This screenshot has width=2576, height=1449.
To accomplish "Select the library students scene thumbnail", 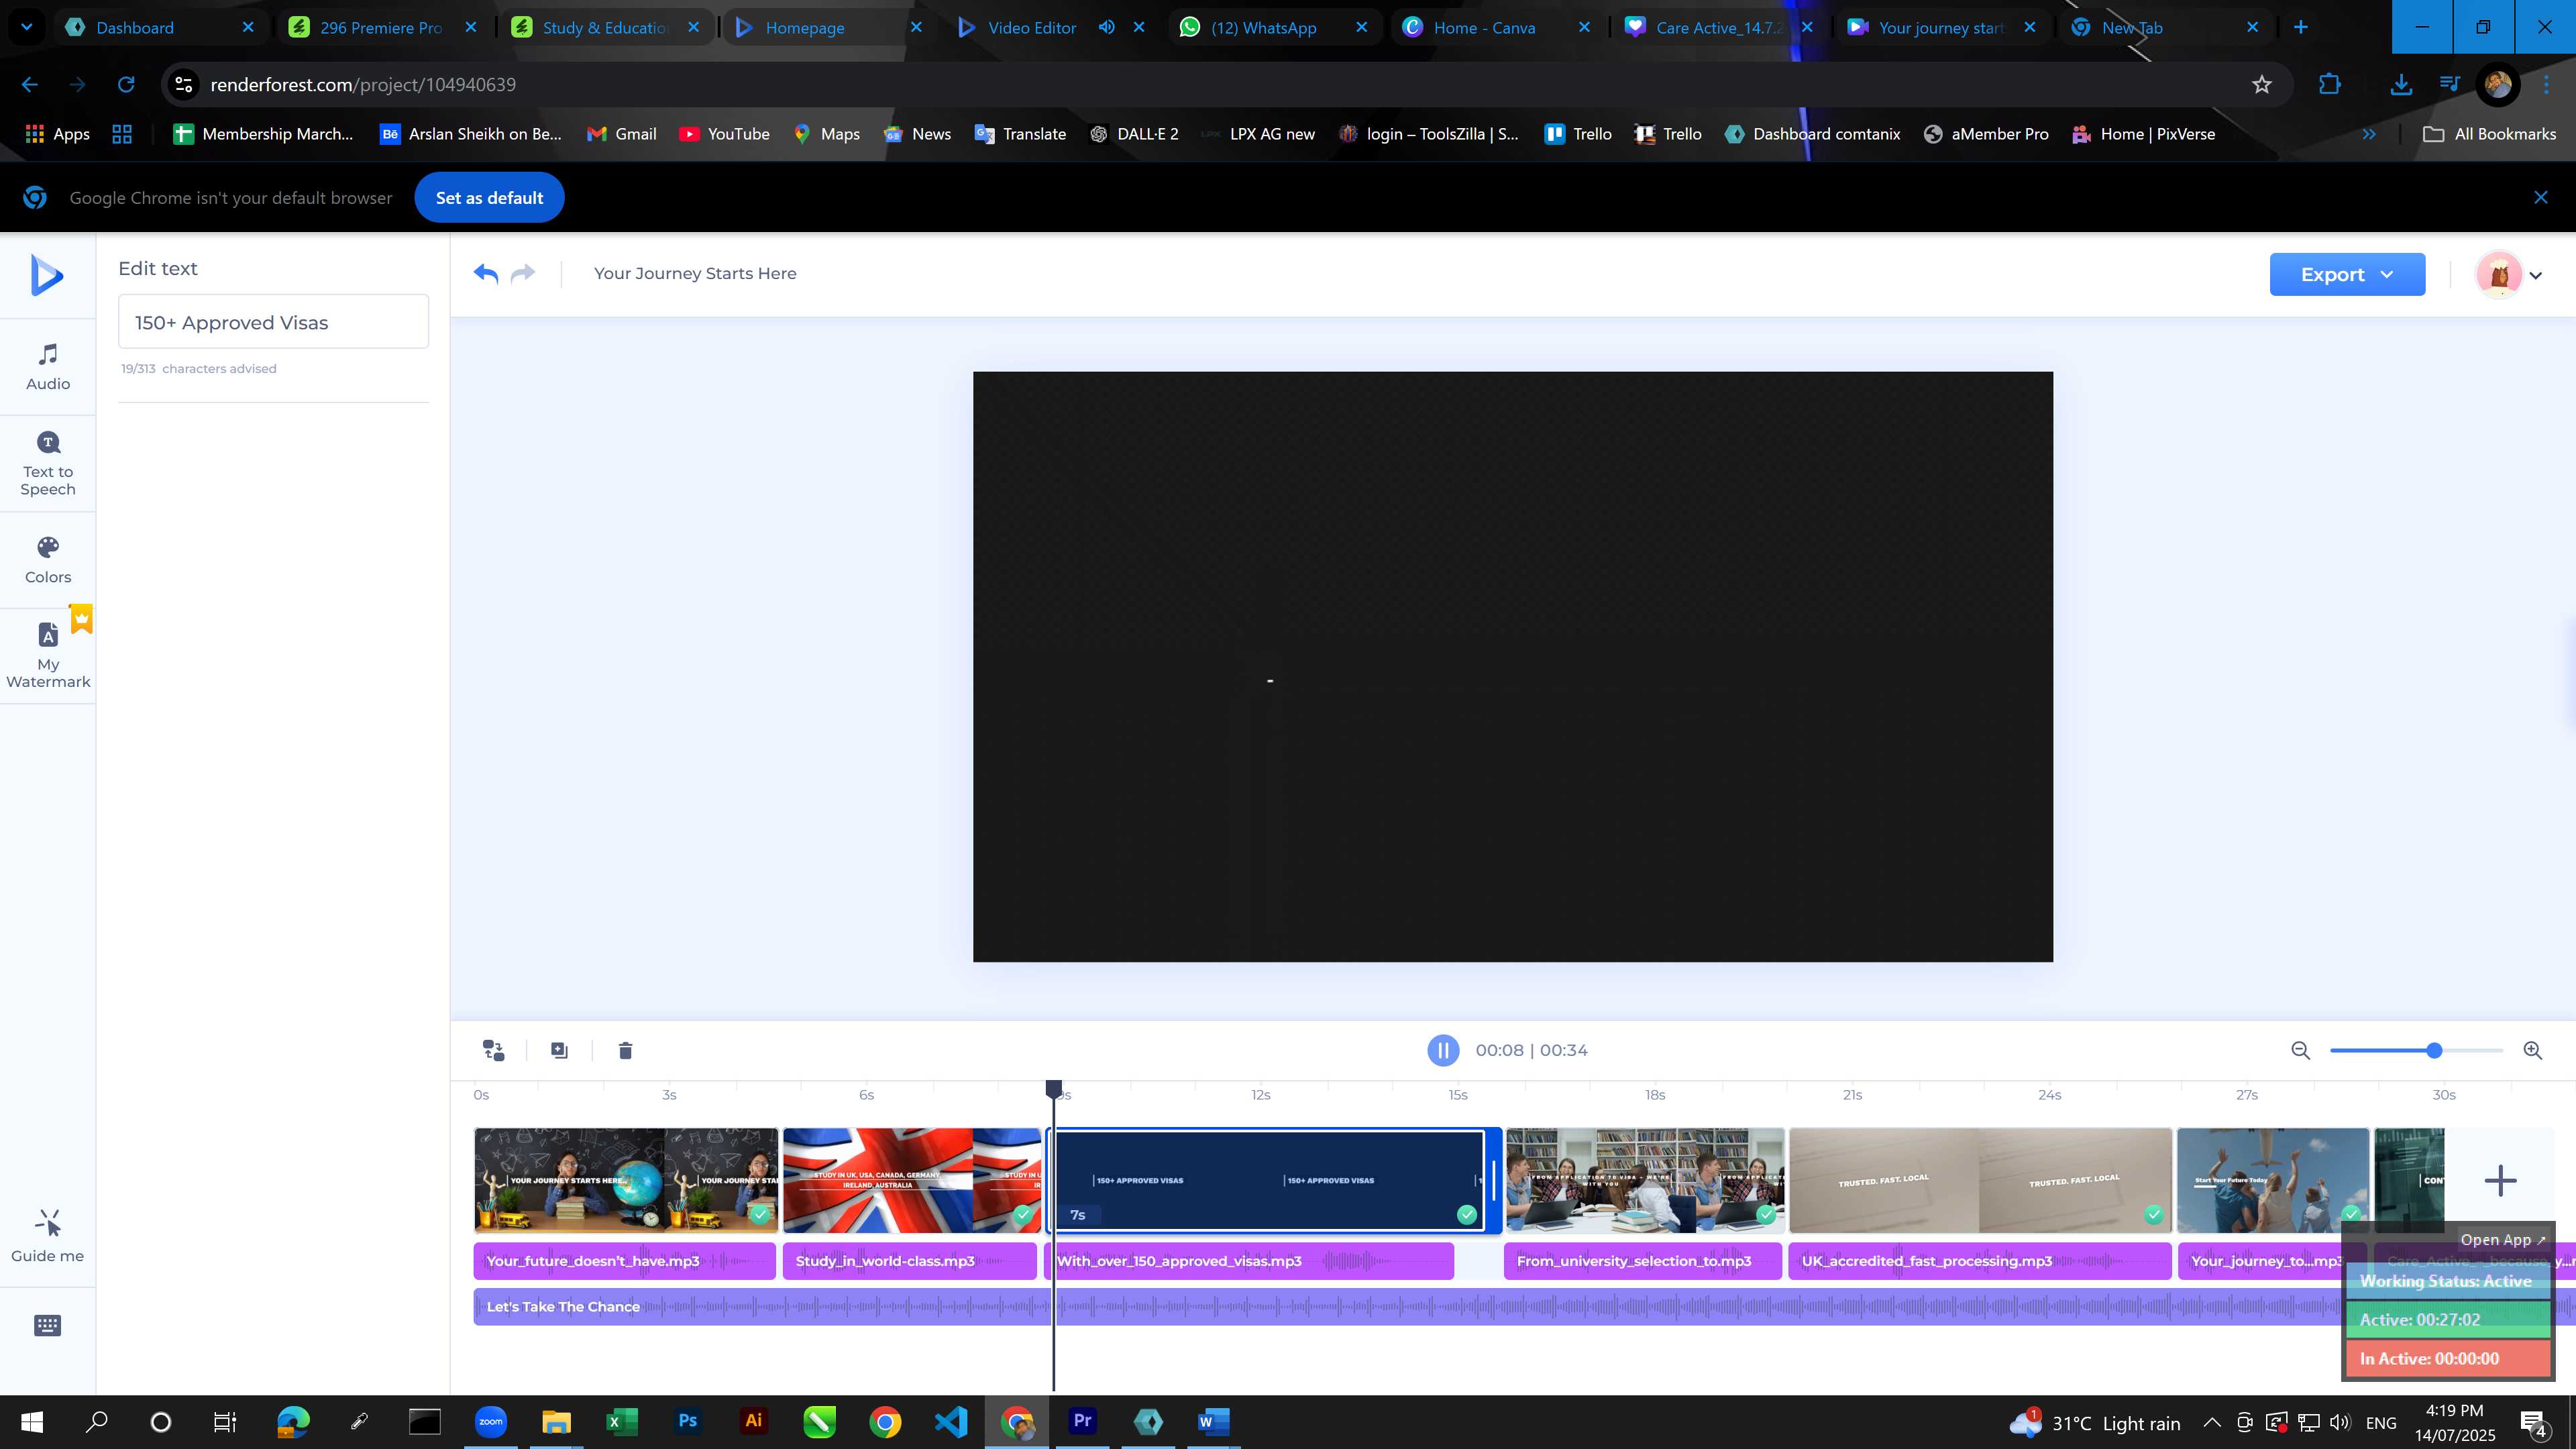I will [x=1645, y=1180].
